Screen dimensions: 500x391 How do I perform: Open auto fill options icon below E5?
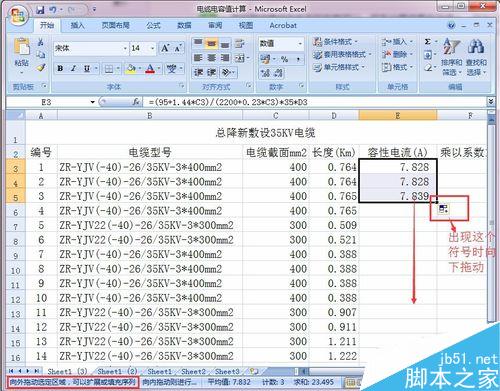pos(443,209)
